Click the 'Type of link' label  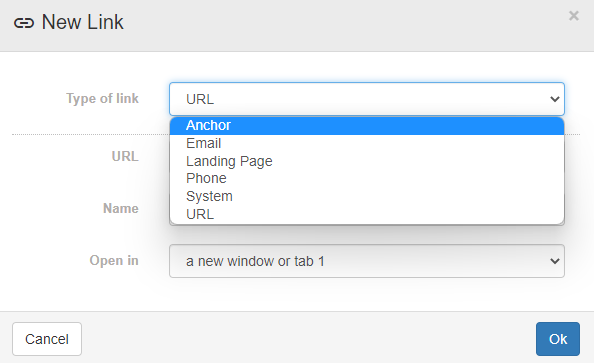(x=102, y=99)
